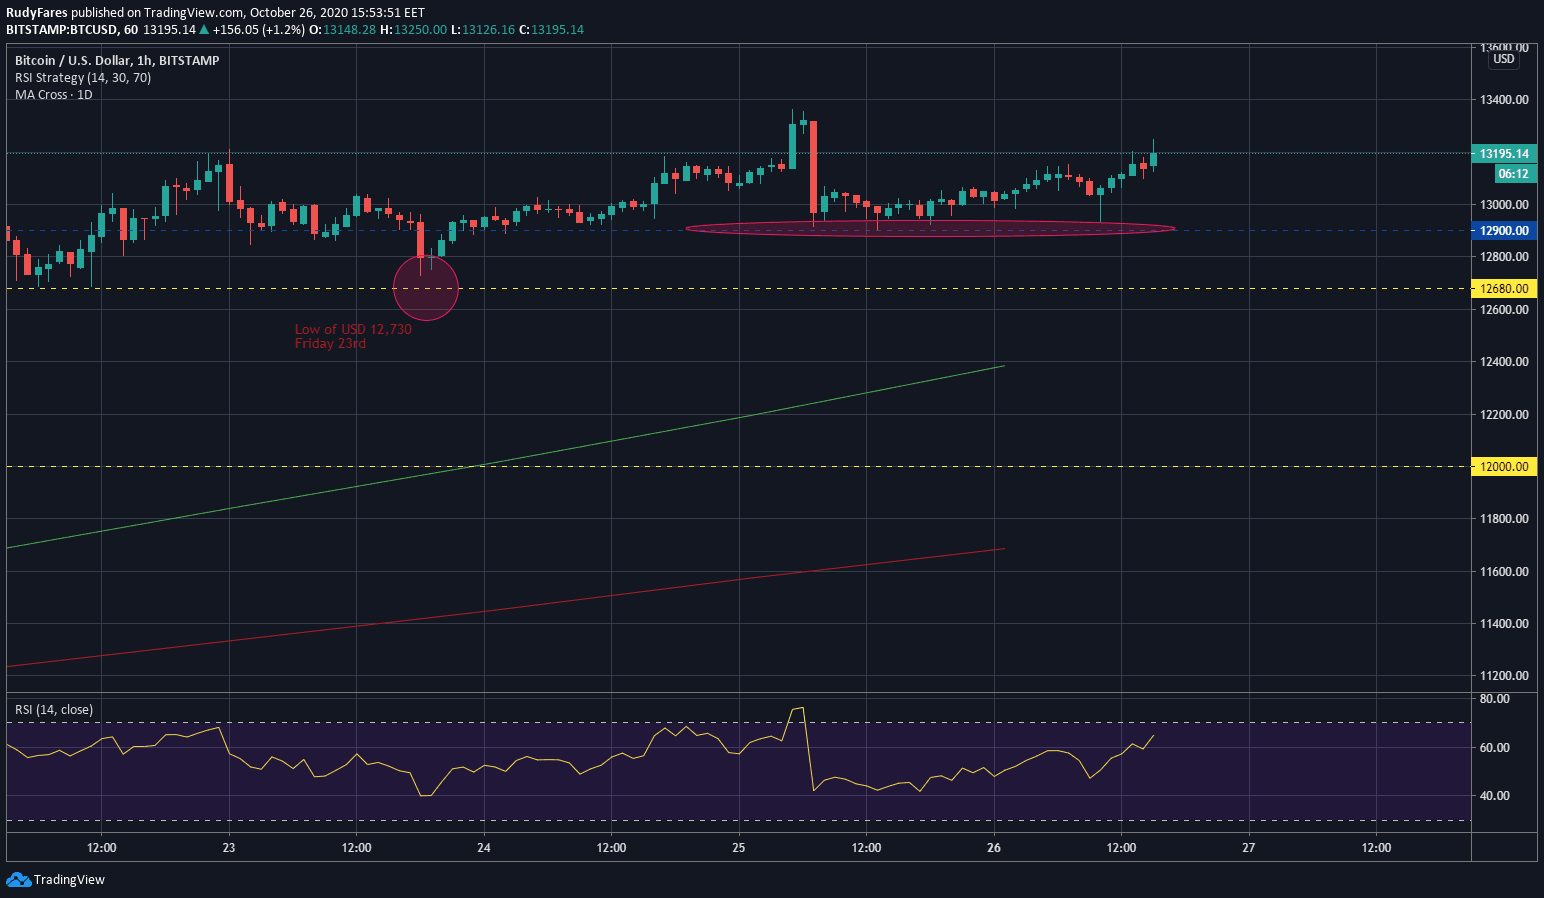
Task: Select the RSI Strategy (14, 30, 70) legend
Action: click(x=83, y=78)
